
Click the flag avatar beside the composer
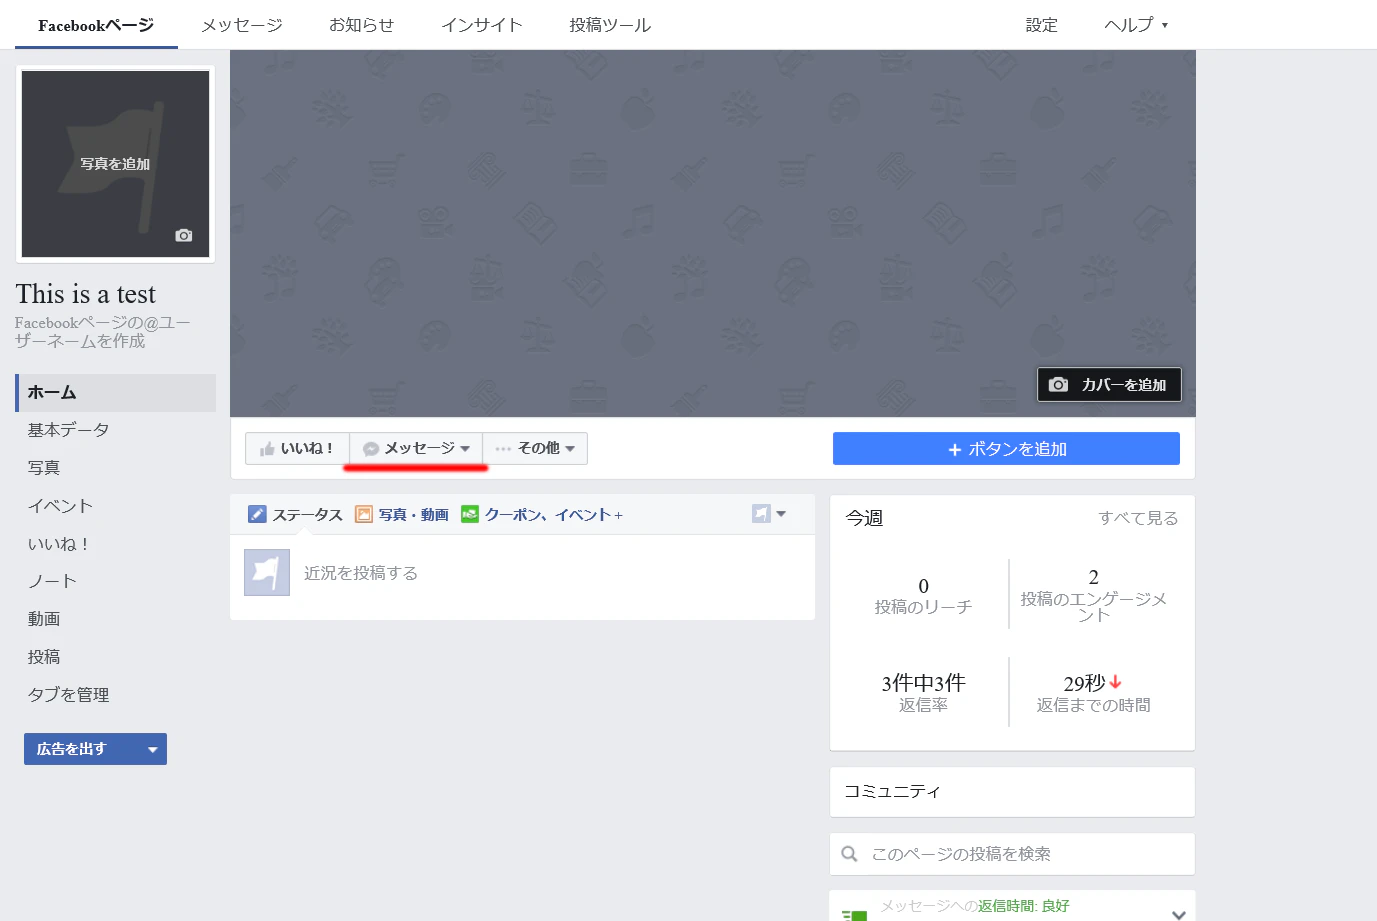(x=267, y=572)
